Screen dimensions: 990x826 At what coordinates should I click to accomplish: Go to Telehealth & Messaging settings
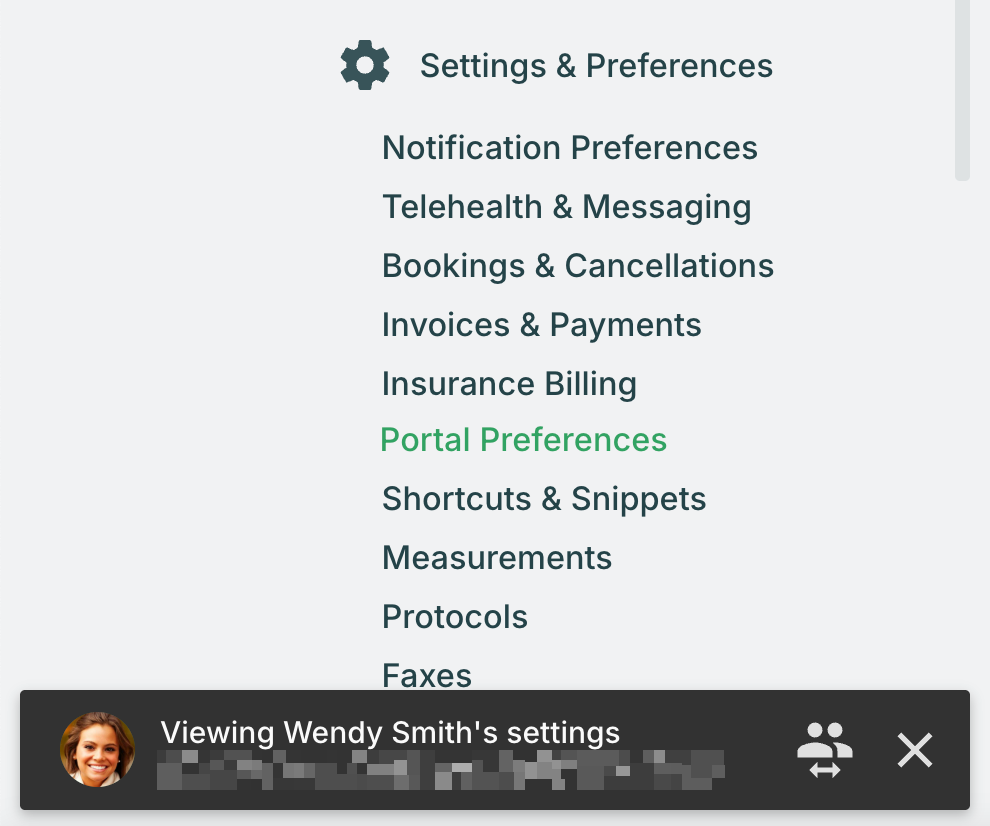(x=567, y=207)
